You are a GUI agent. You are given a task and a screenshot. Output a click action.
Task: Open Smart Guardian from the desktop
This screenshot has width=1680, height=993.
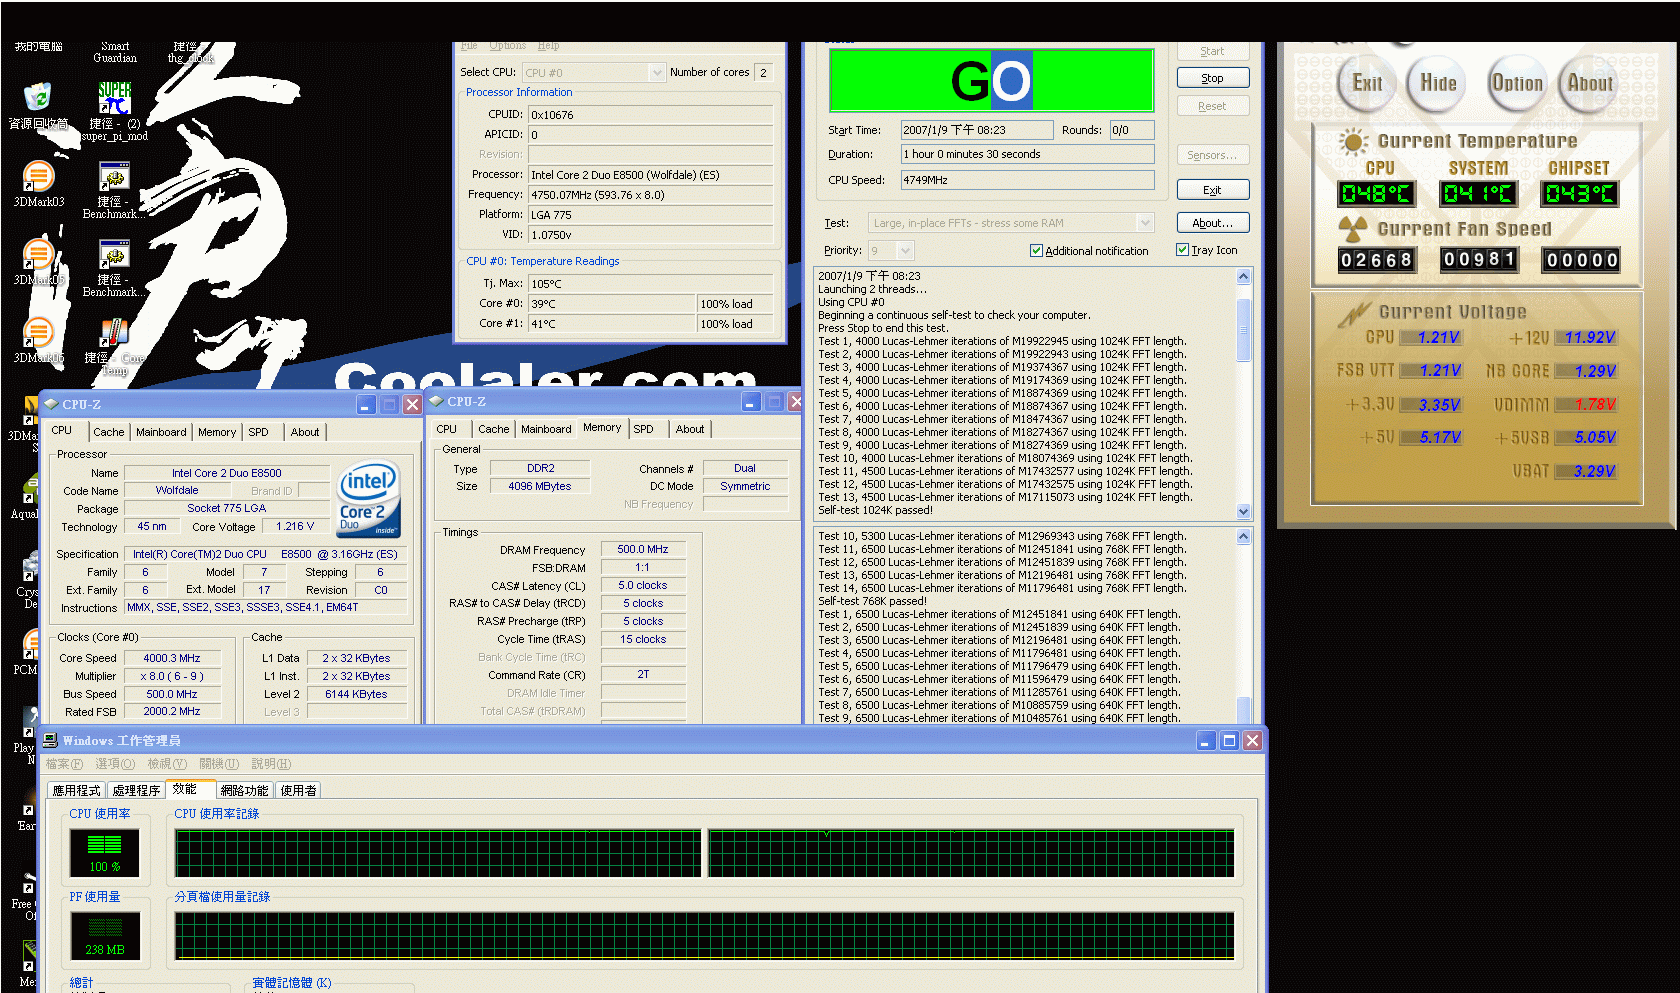click(x=113, y=50)
